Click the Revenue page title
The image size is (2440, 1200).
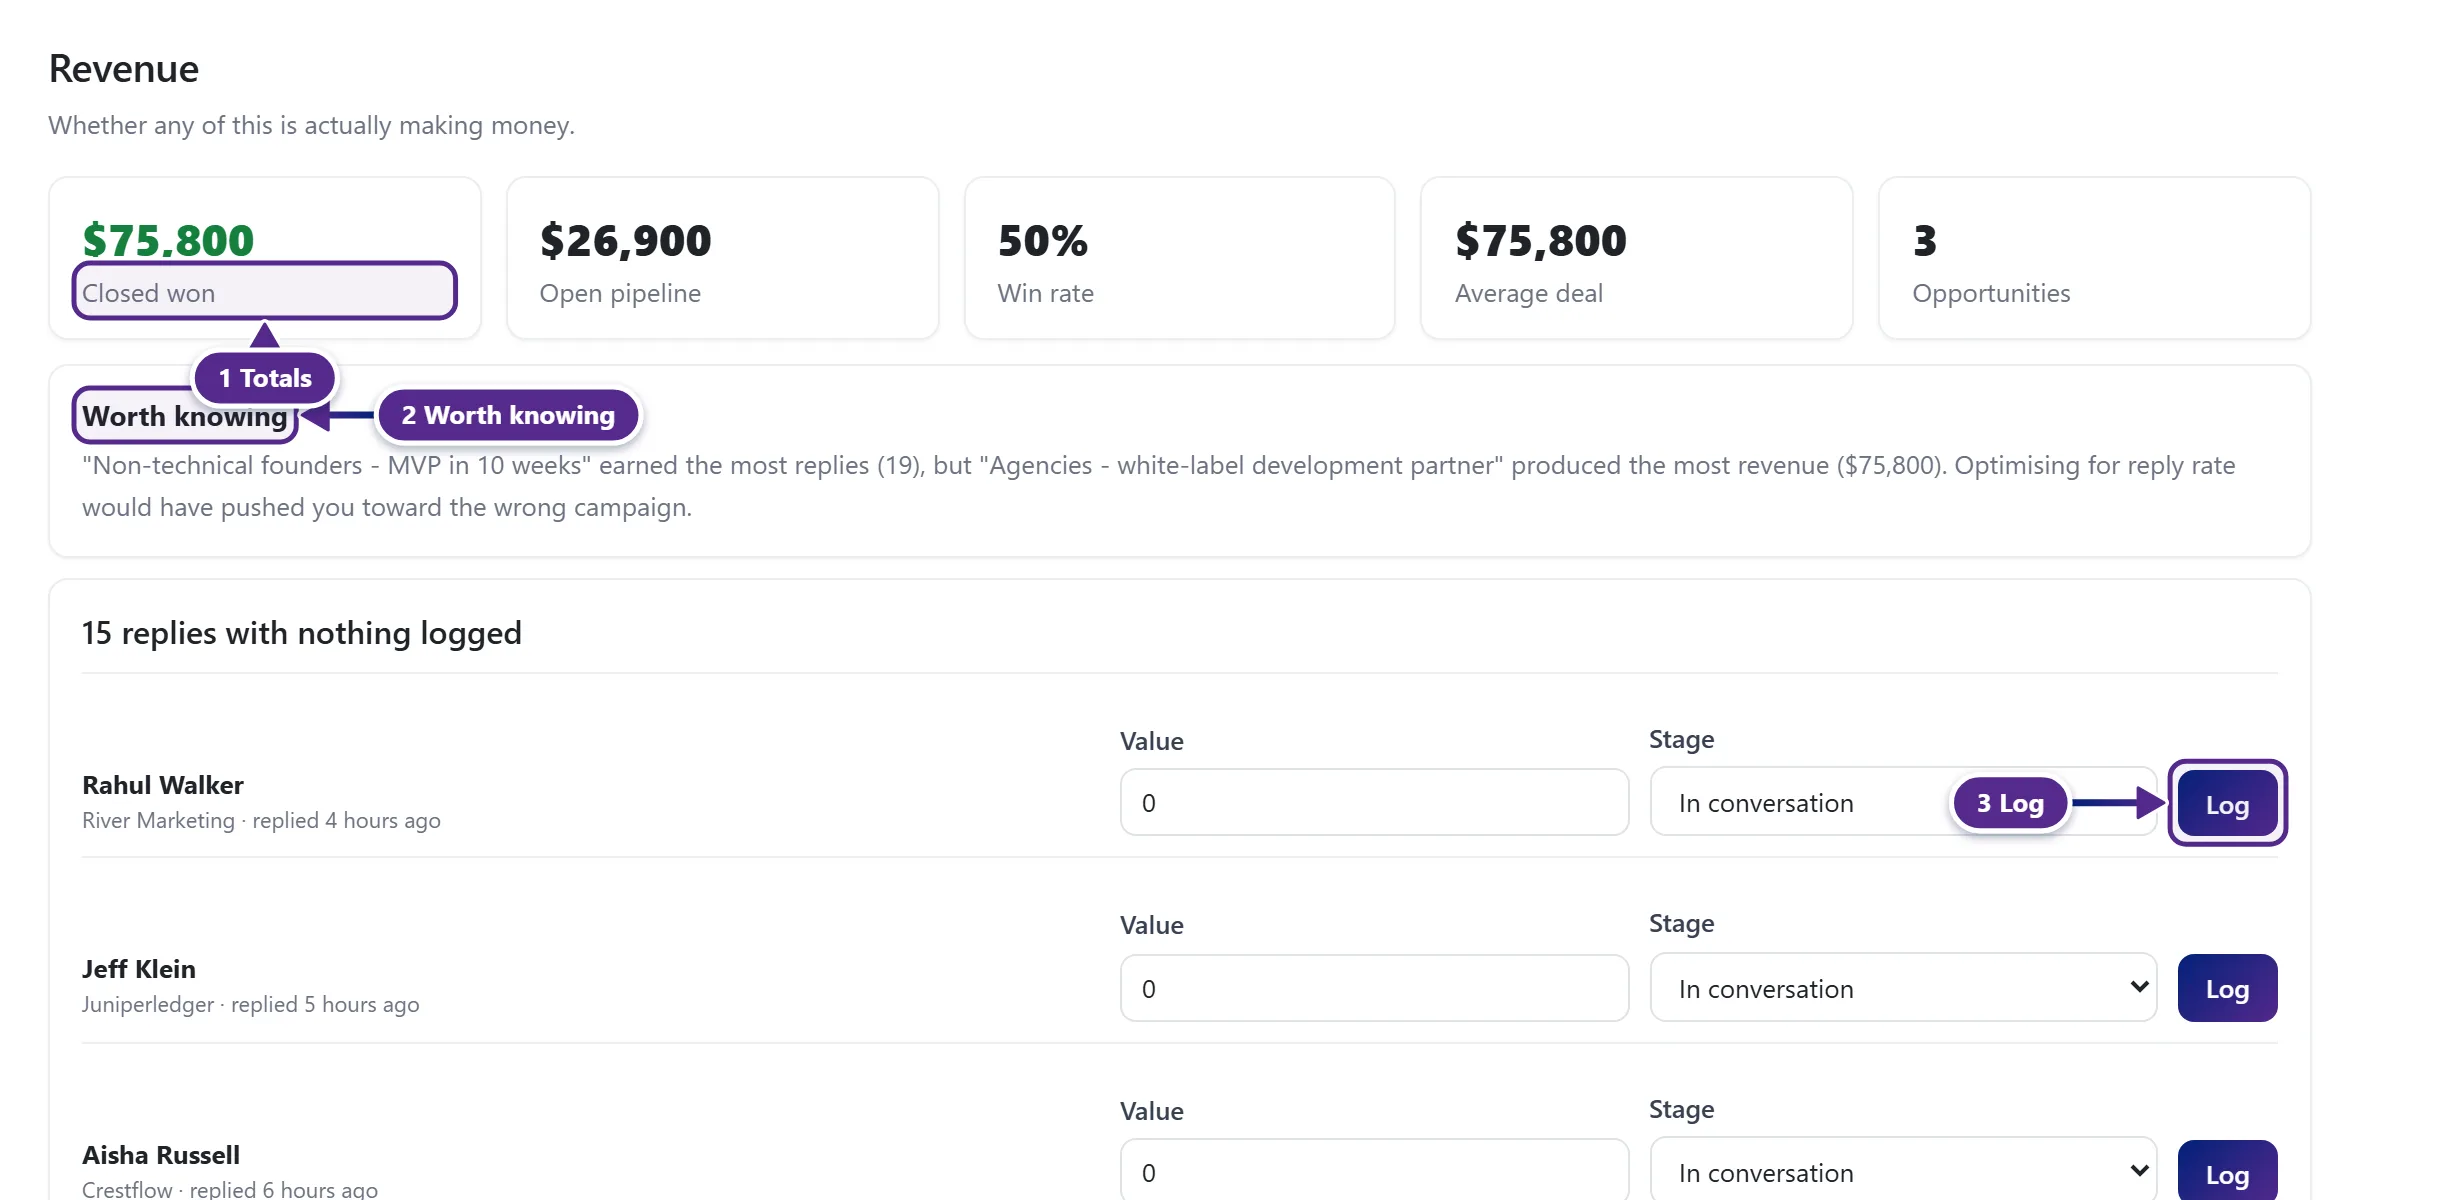pos(124,69)
